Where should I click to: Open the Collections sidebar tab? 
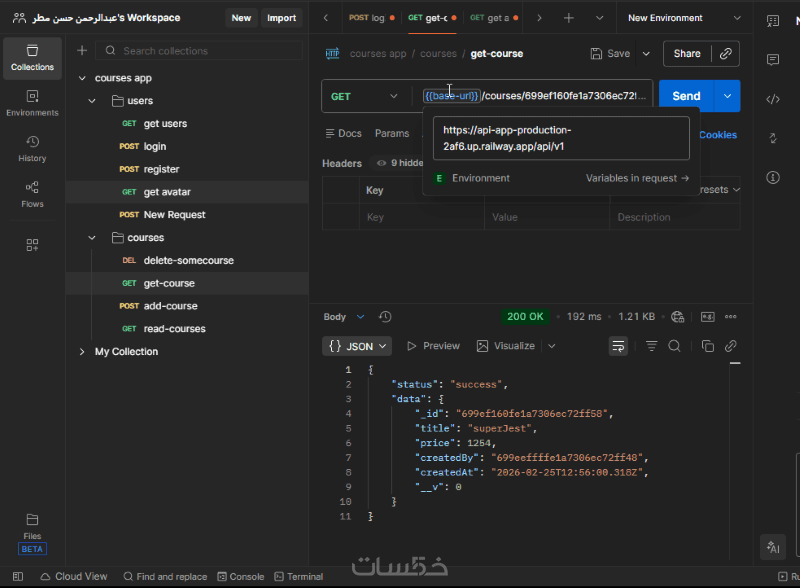click(32, 58)
